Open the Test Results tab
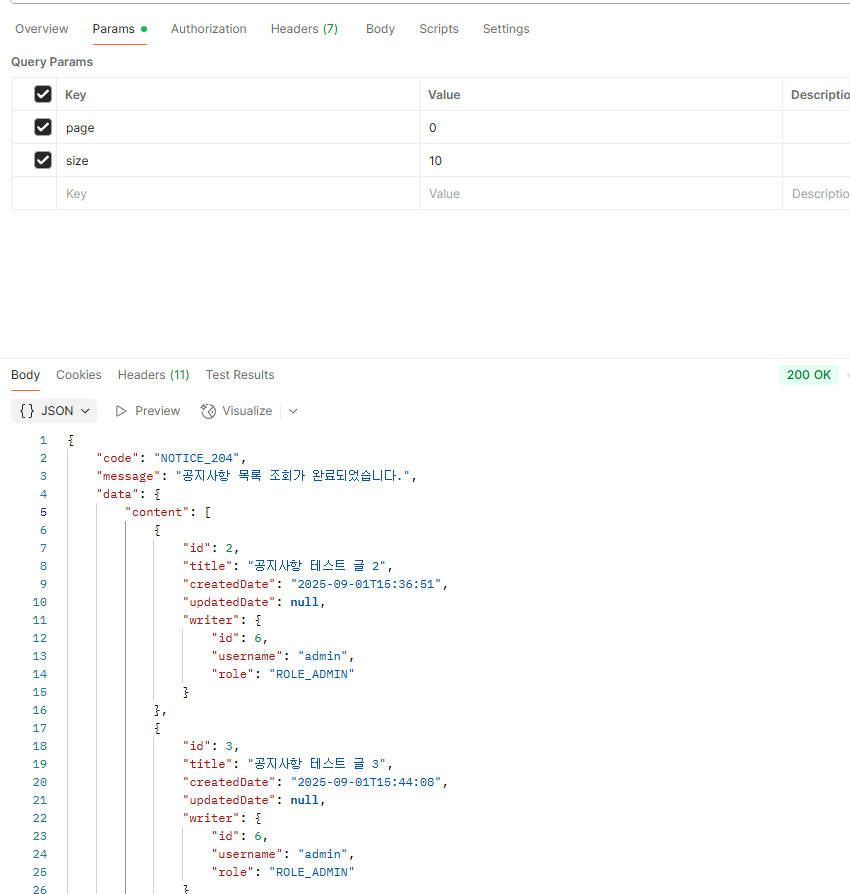Image resolution: width=850 pixels, height=894 pixels. click(240, 375)
